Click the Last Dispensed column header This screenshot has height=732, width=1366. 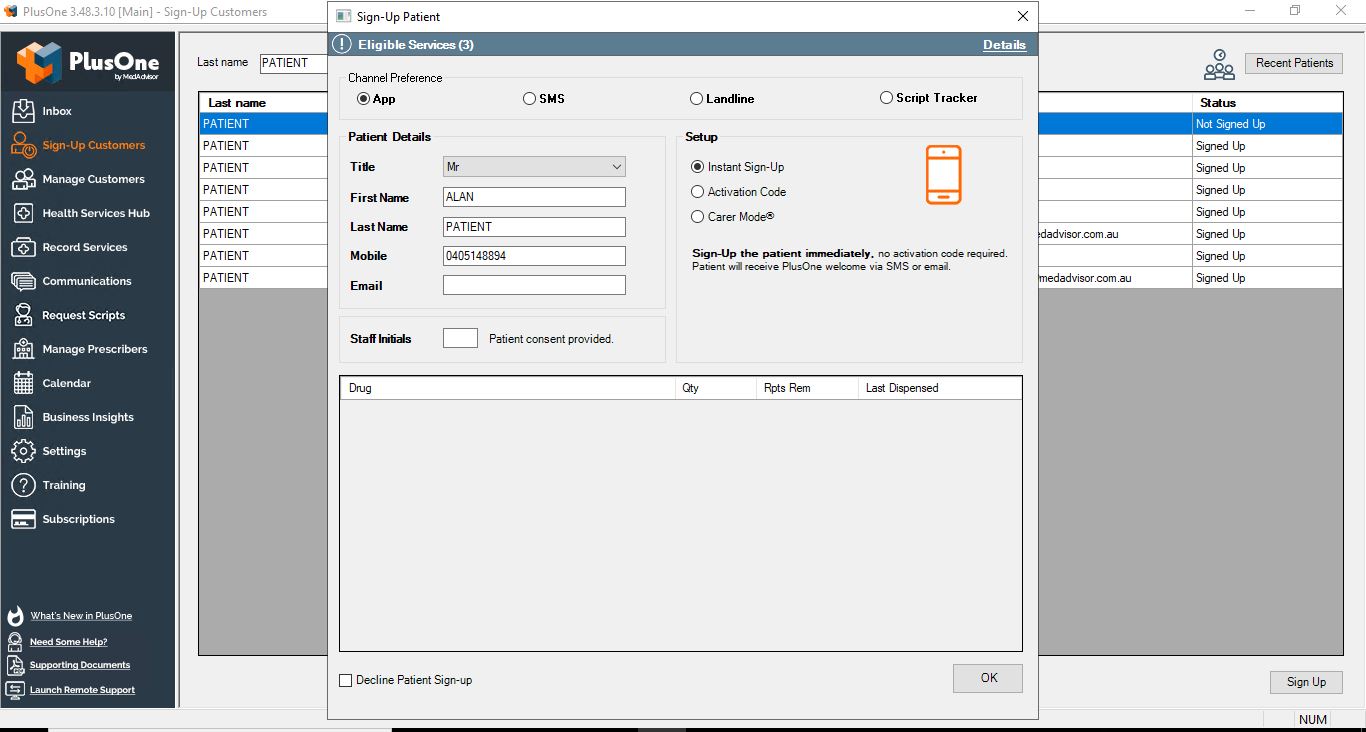(x=939, y=388)
